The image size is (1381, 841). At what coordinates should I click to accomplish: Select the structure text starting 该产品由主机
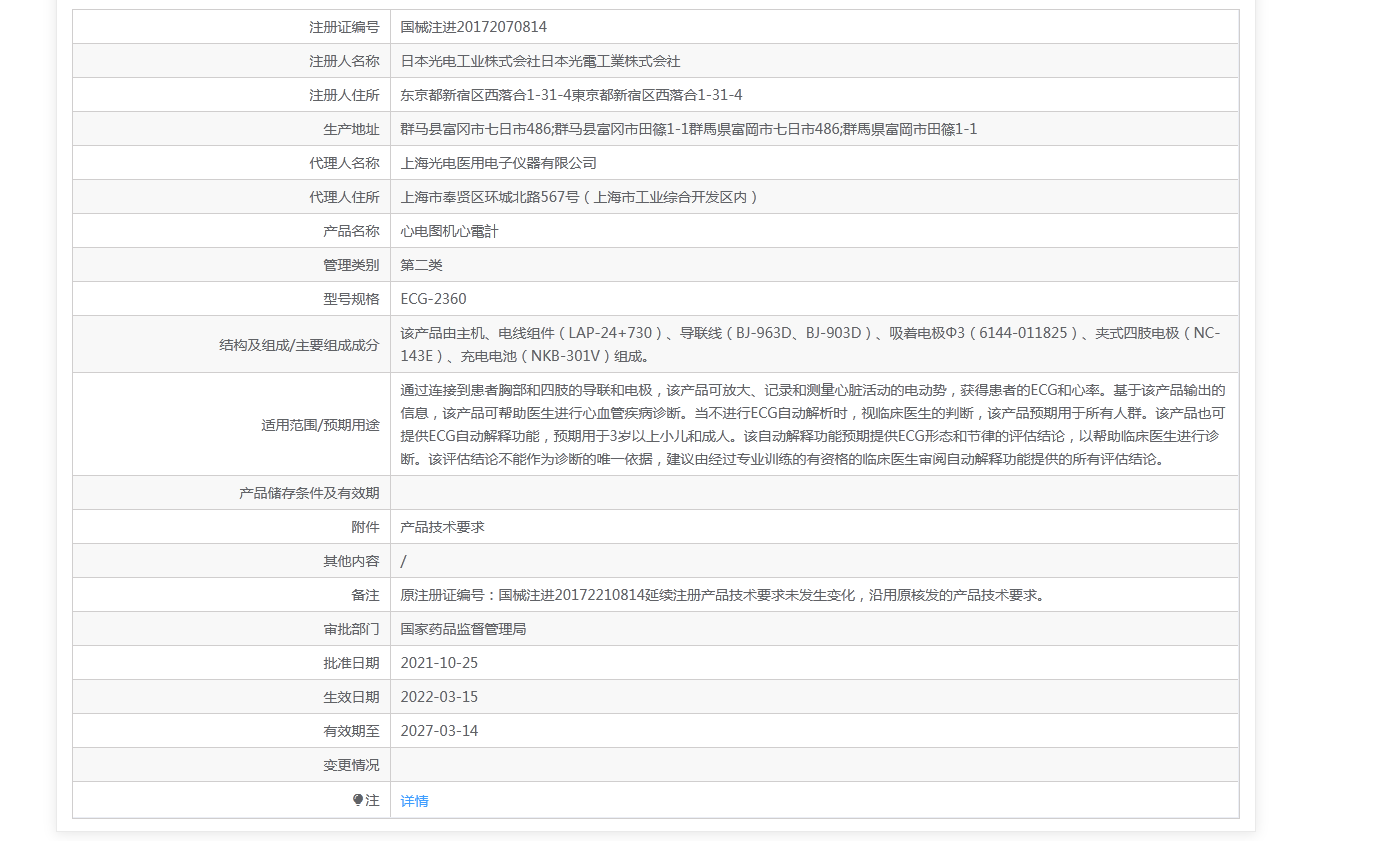[x=810, y=345]
